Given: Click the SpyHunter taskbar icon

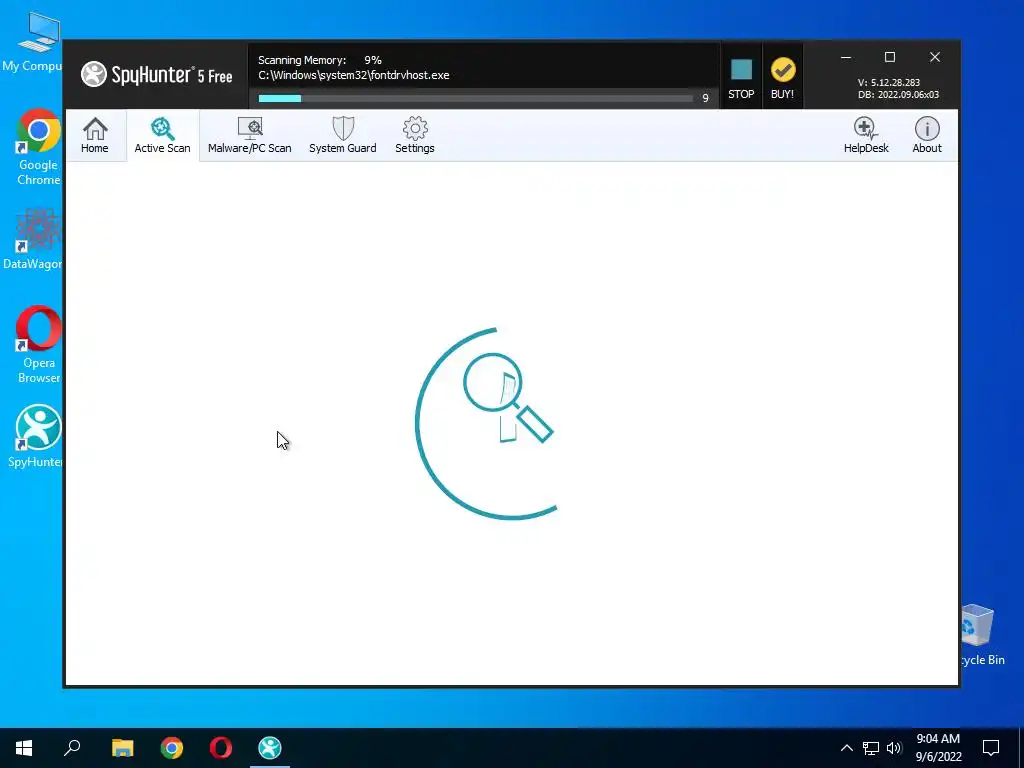Looking at the screenshot, I should tap(270, 748).
